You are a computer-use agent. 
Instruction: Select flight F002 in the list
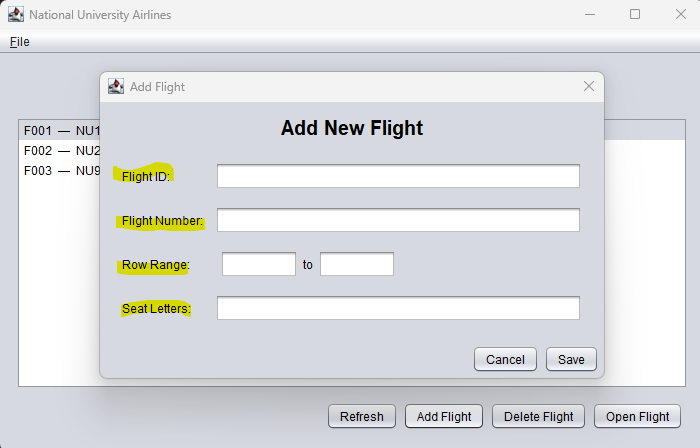(60, 151)
